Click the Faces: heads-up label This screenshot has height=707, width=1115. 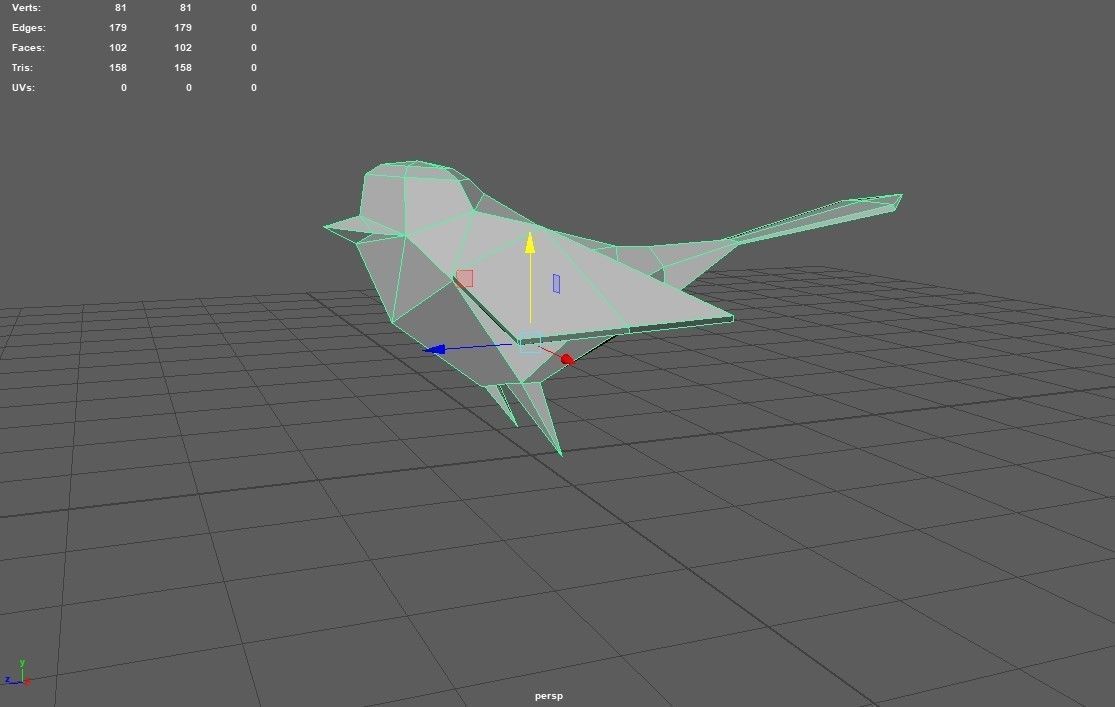(x=28, y=48)
